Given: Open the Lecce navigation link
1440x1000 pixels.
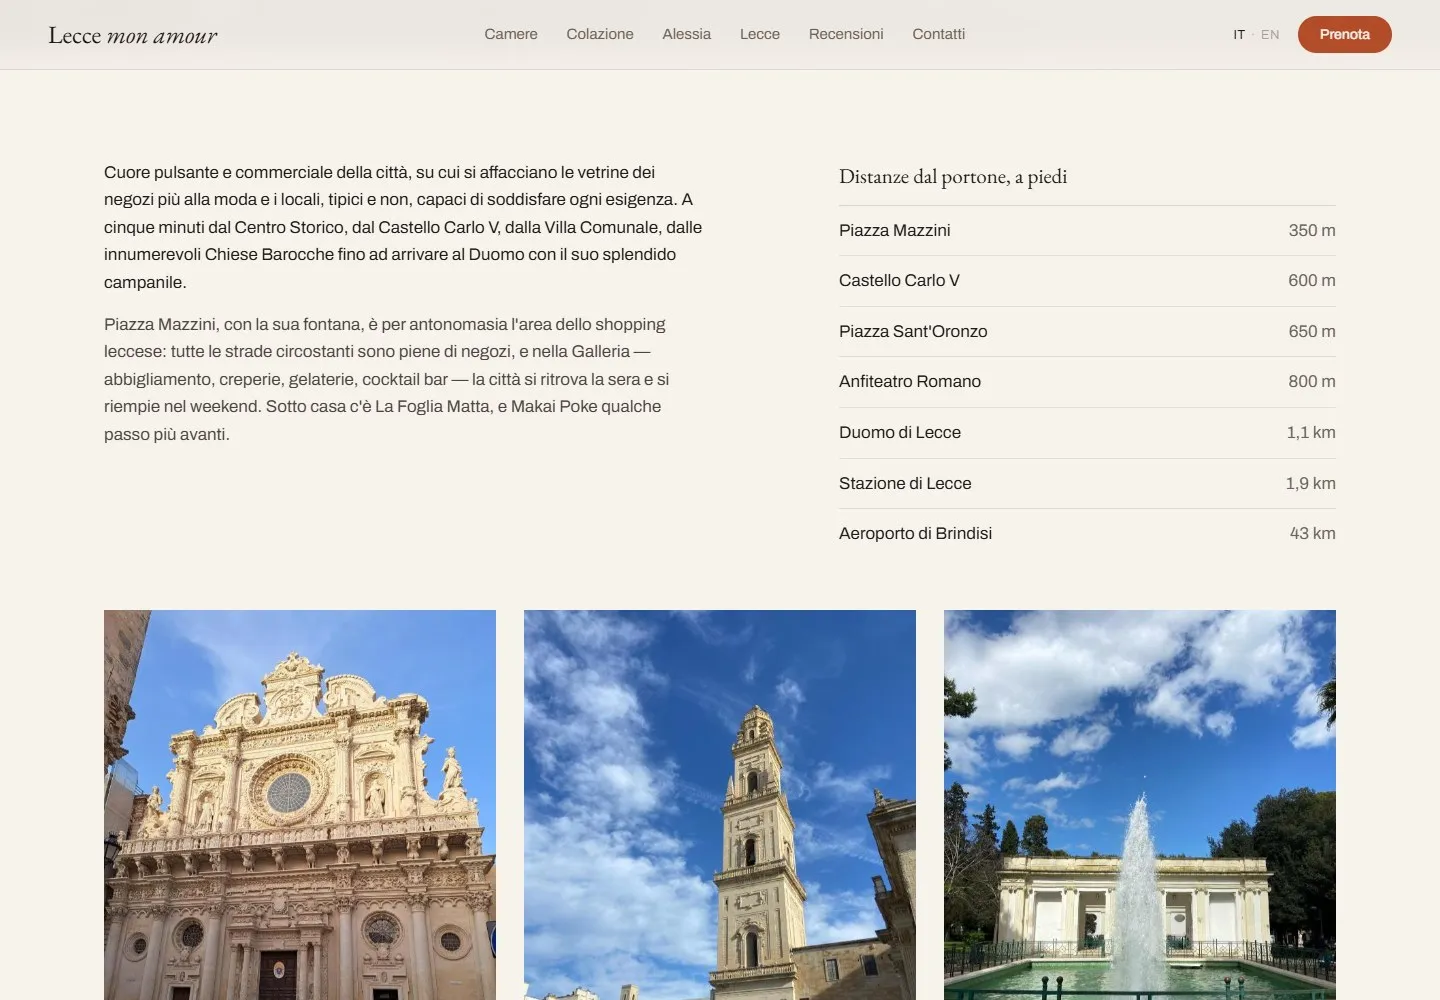Looking at the screenshot, I should tap(760, 34).
